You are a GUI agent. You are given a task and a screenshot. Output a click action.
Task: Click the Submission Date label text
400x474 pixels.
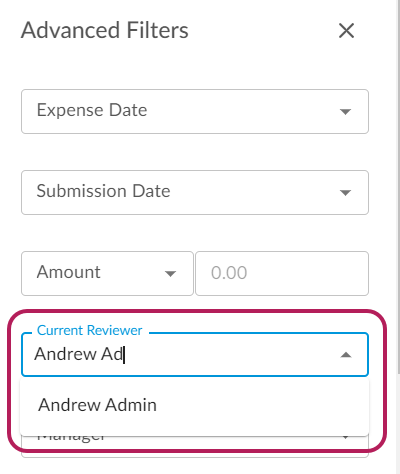coord(103,191)
